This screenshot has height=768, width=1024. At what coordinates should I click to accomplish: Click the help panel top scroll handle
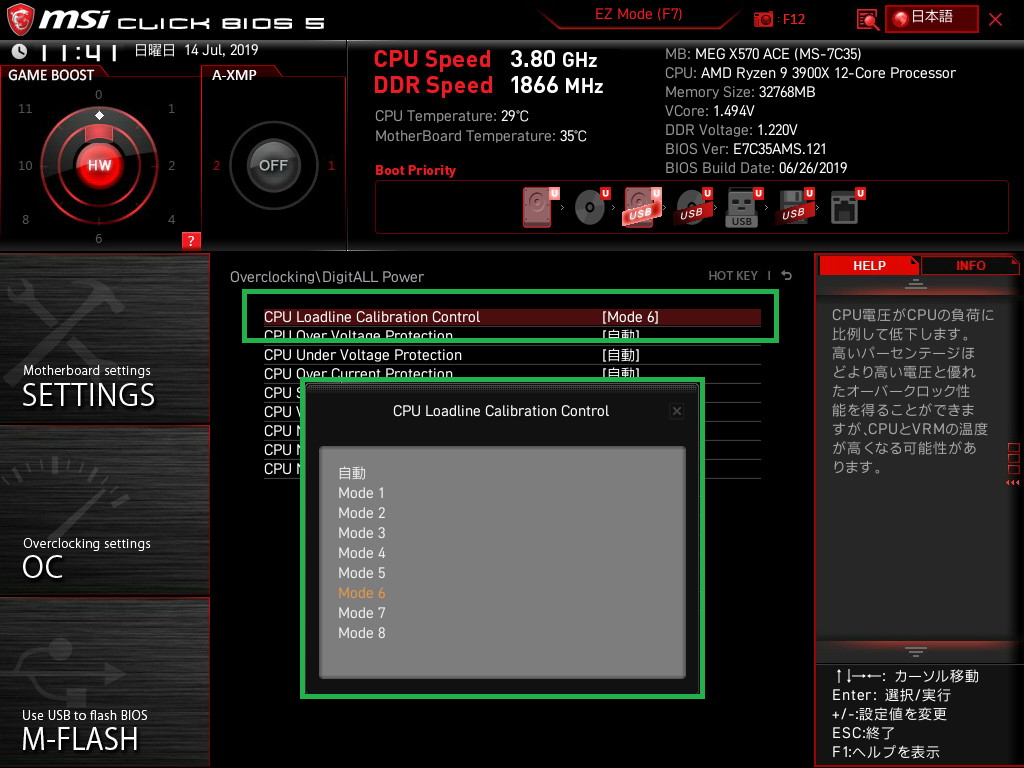pyautogui.click(x=916, y=283)
